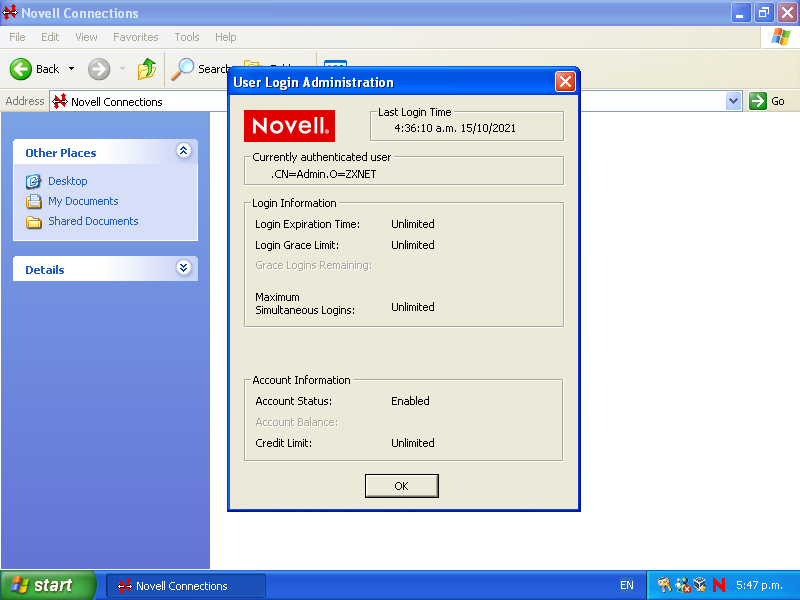The image size is (800, 600).
Task: Click the Novell Connections title bar icon
Action: (x=10, y=12)
